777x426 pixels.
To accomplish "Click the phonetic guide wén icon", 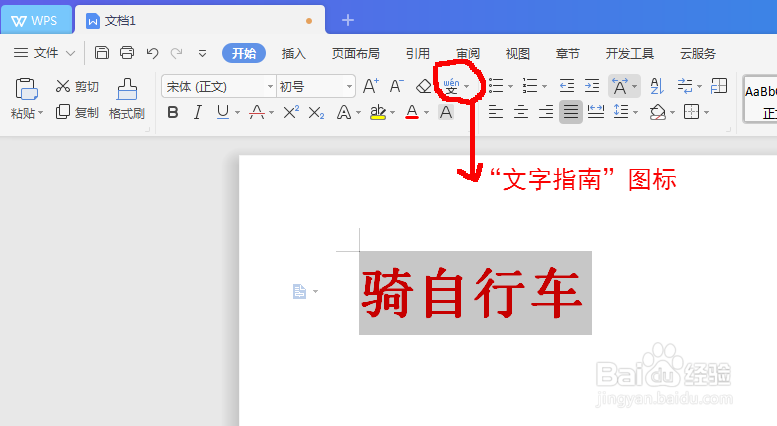I will pyautogui.click(x=451, y=86).
